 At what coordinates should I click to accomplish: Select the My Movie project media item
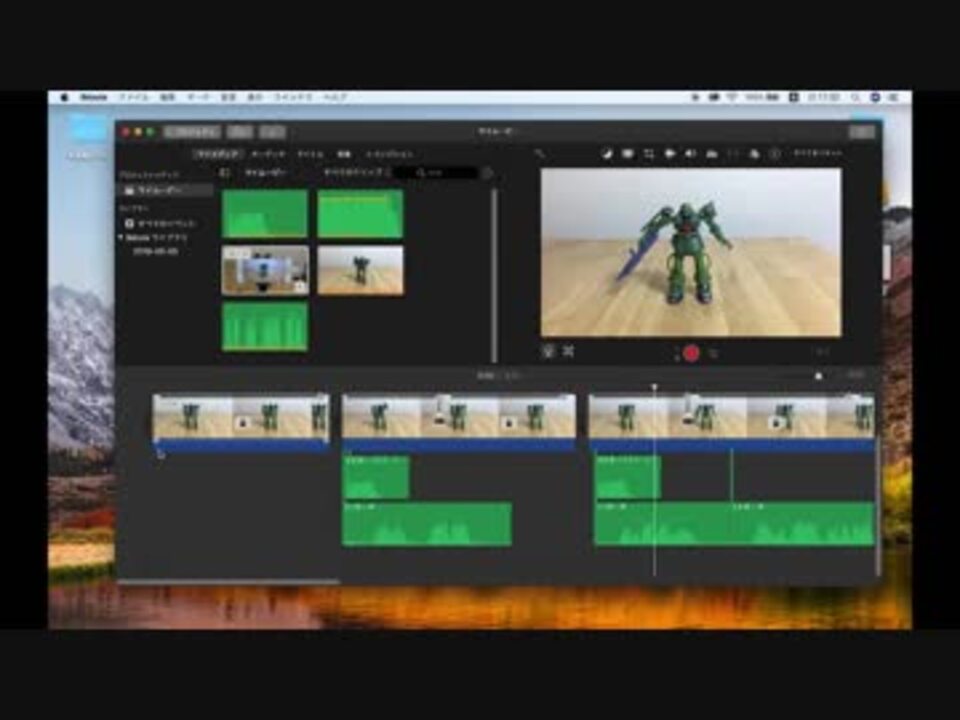pyautogui.click(x=166, y=190)
